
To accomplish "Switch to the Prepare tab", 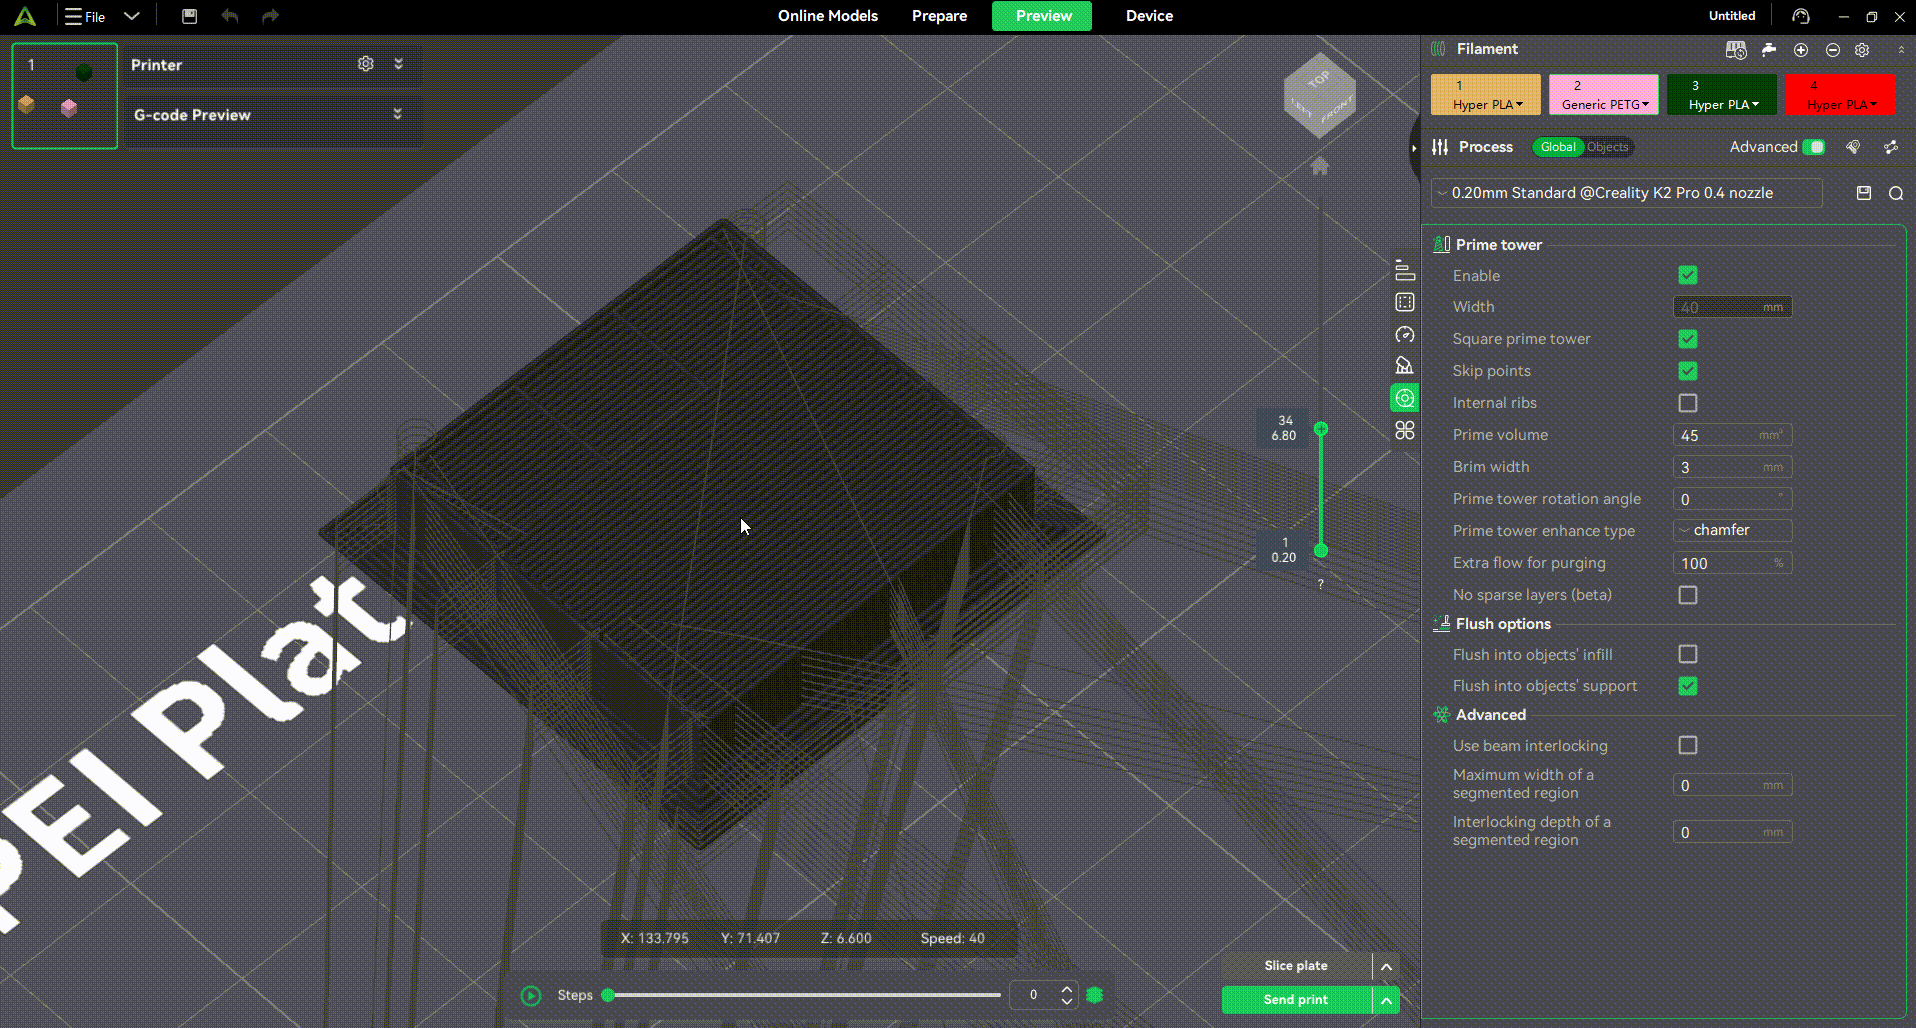I will pyautogui.click(x=939, y=16).
